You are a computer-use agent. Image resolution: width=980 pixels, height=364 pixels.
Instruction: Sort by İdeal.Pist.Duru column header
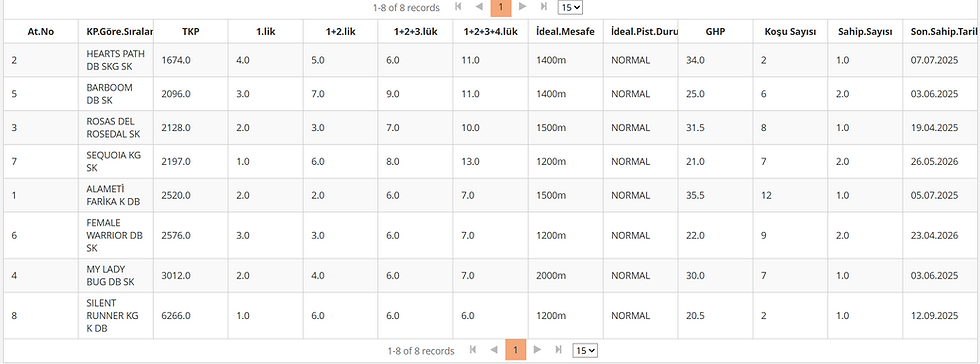641,32
